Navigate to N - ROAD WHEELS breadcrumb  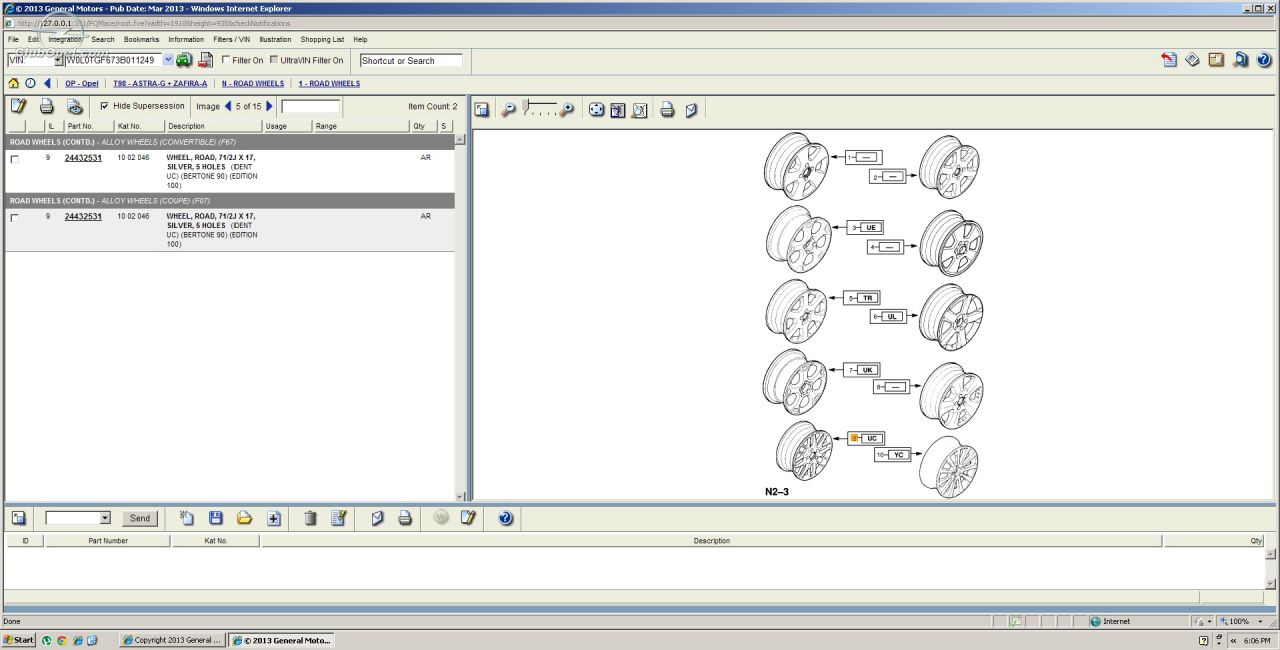(253, 84)
